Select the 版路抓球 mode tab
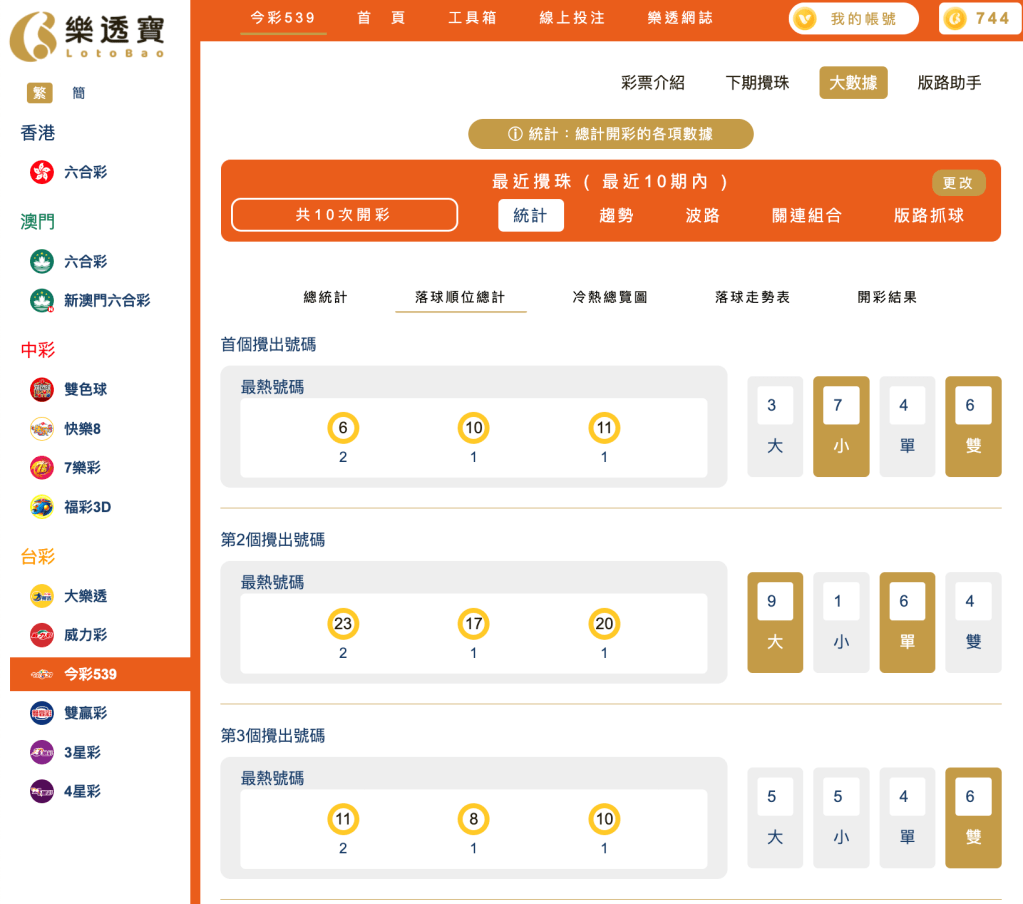The width and height of the screenshot is (1023, 904). [x=929, y=215]
